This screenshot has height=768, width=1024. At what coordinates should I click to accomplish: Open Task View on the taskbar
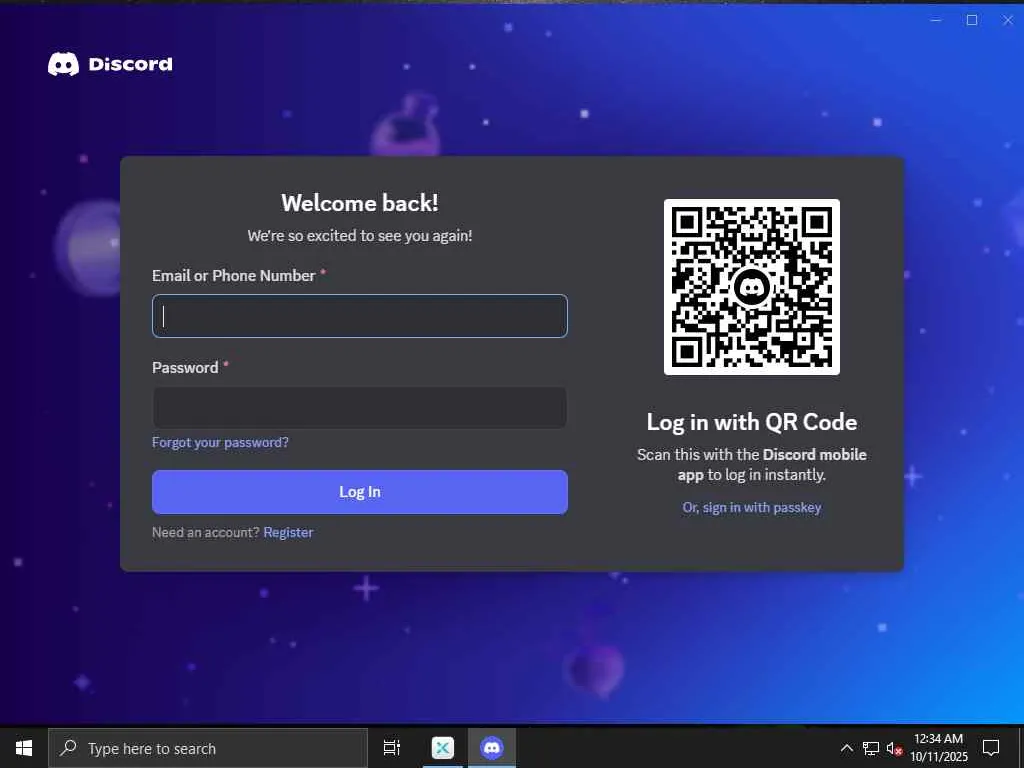click(x=392, y=748)
